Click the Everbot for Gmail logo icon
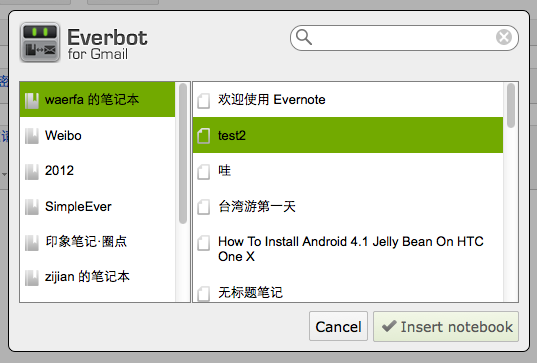Image resolution: width=537 pixels, height=363 pixels. pos(40,42)
